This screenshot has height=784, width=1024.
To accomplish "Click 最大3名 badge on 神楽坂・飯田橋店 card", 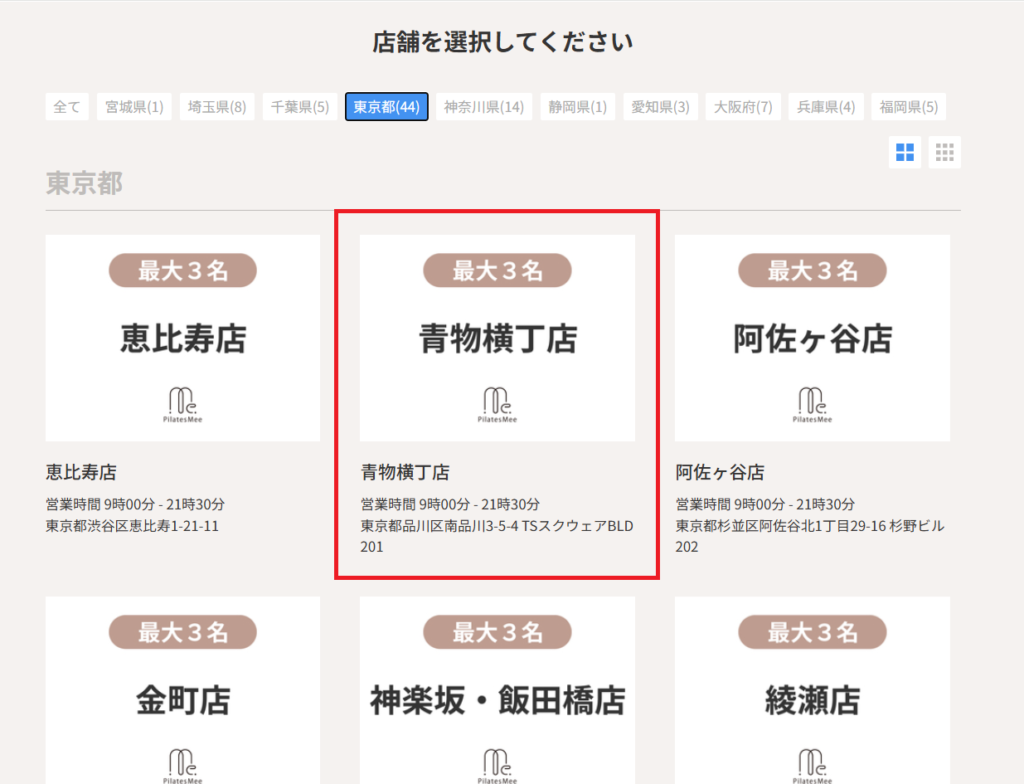I will coord(497,632).
